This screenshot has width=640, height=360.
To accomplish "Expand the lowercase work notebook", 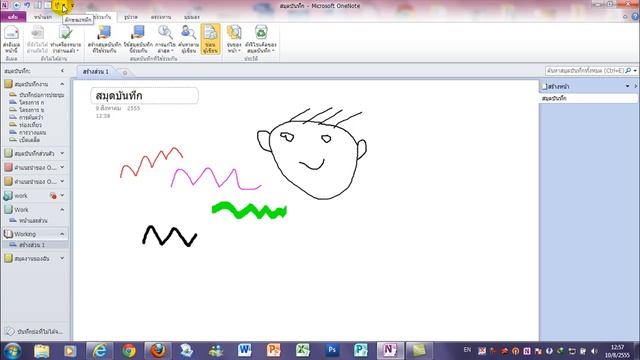I will [x=62, y=196].
